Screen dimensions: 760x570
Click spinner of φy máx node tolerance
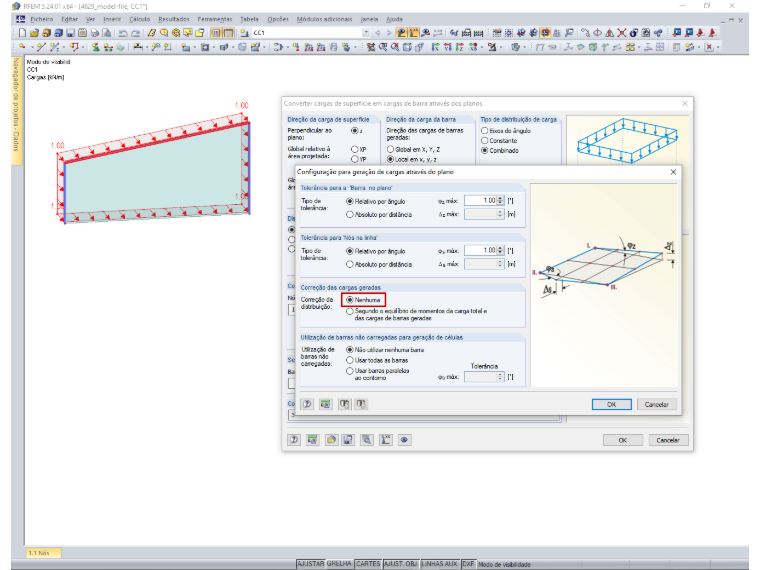click(x=500, y=250)
